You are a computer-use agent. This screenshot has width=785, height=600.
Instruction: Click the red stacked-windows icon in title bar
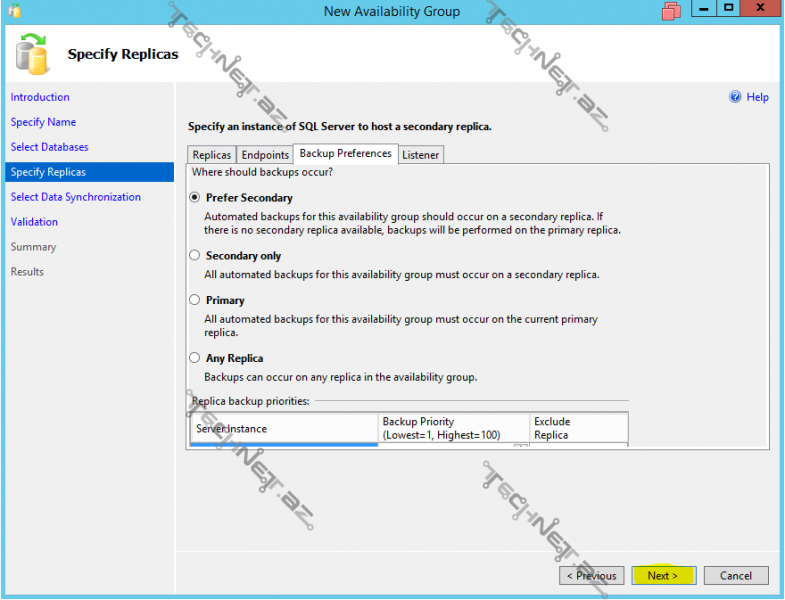672,11
